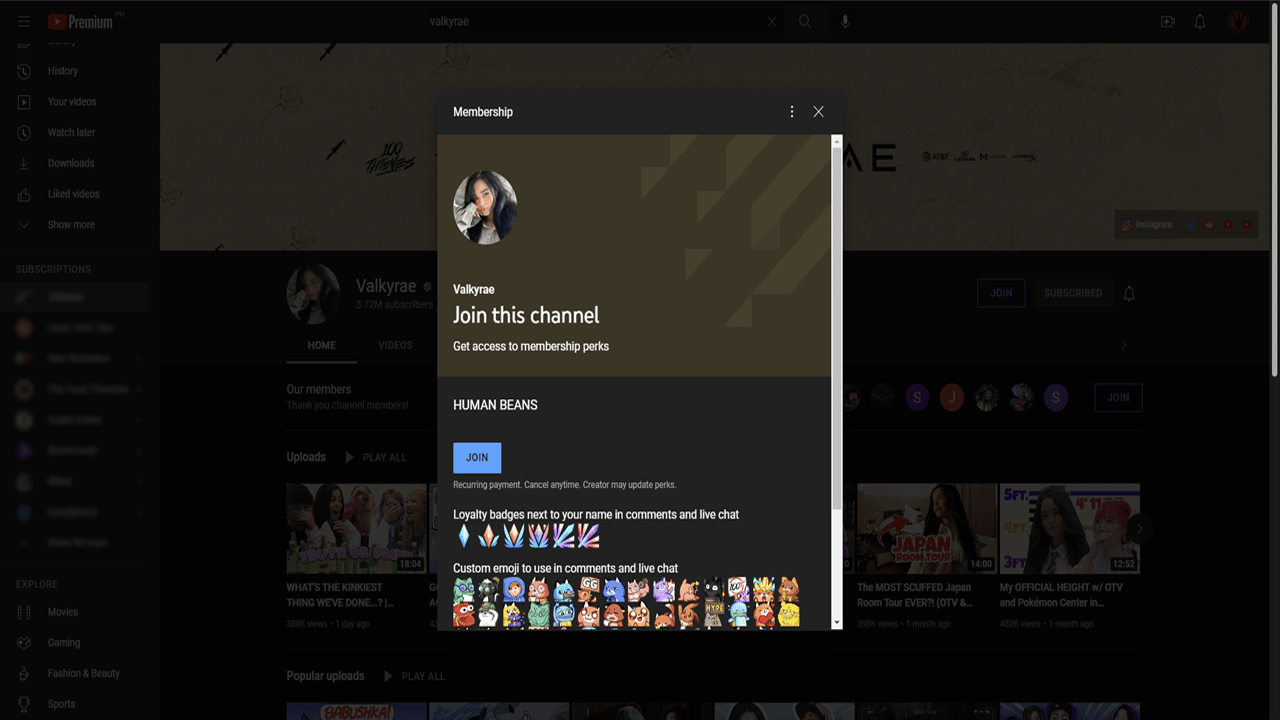
Task: Click the Valkyrae channel name heading
Action: pos(386,286)
